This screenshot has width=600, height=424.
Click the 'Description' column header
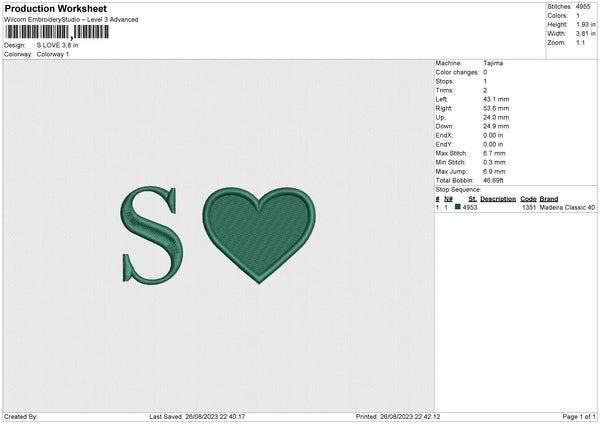[x=498, y=199]
